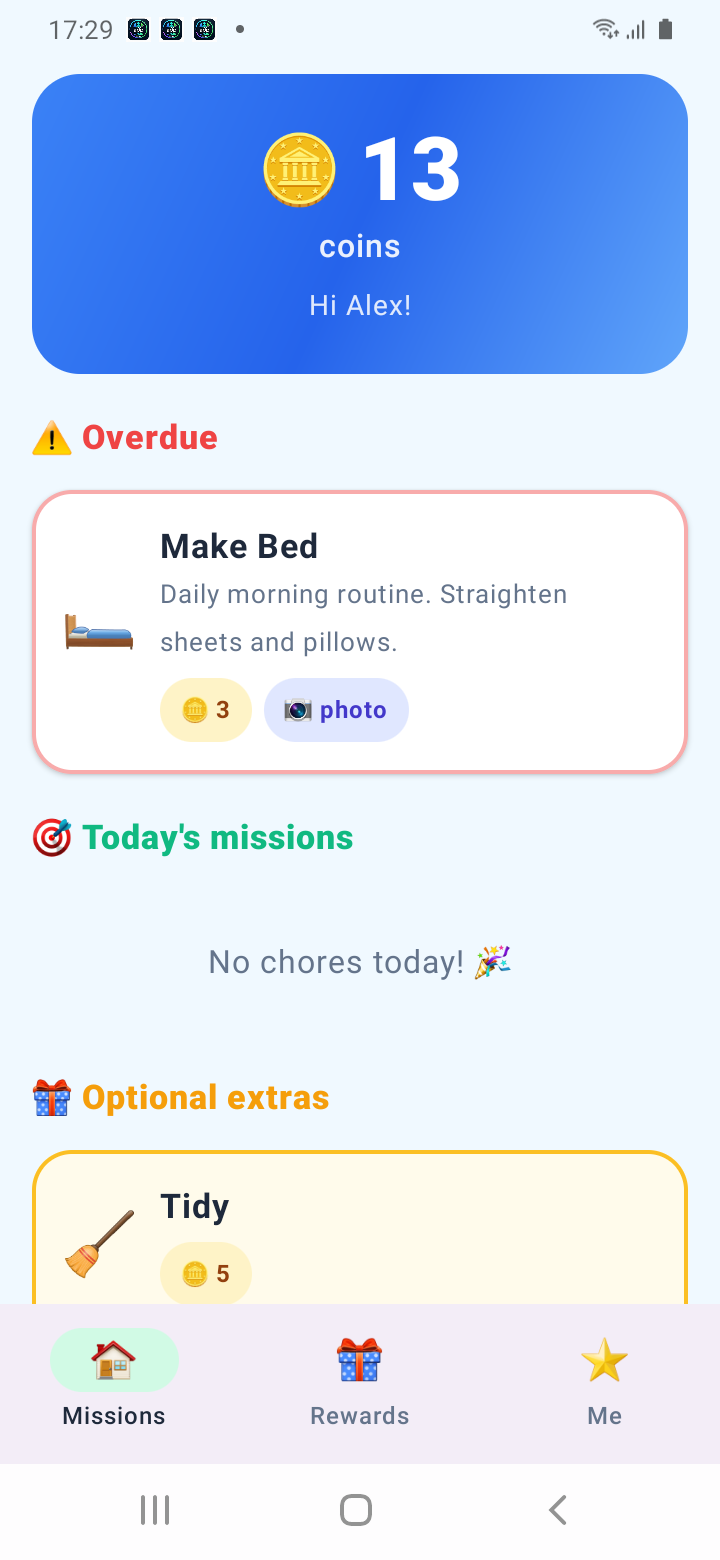Tap the gift icon in bottom navigation
Image resolution: width=720 pixels, height=1560 pixels.
pos(359,1360)
